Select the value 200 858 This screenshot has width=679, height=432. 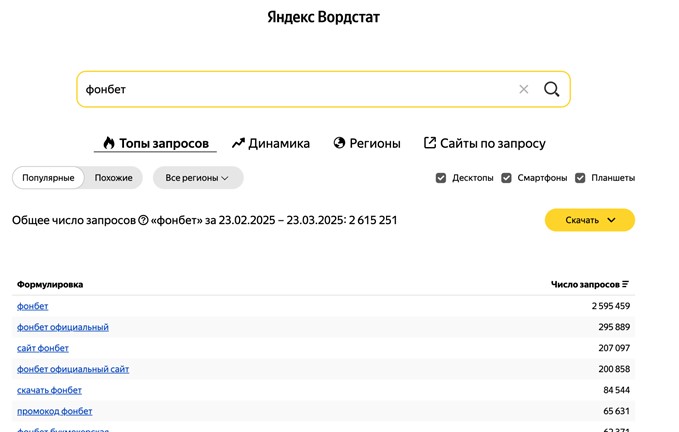tap(614, 369)
